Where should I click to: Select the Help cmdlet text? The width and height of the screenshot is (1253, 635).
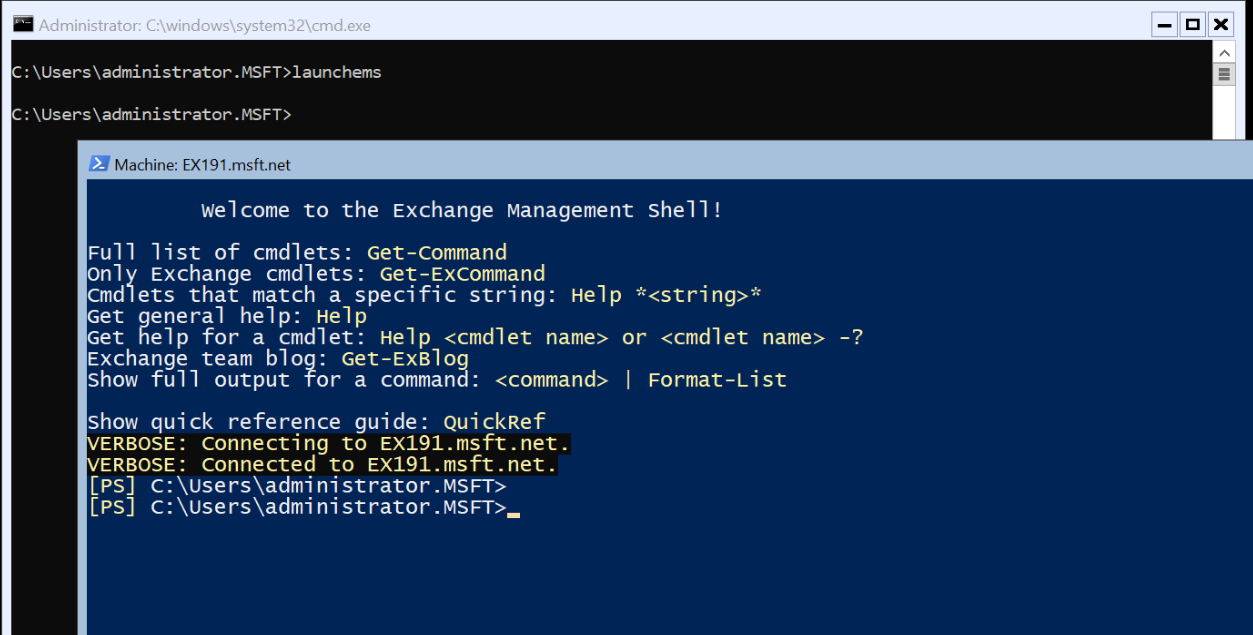coord(340,315)
